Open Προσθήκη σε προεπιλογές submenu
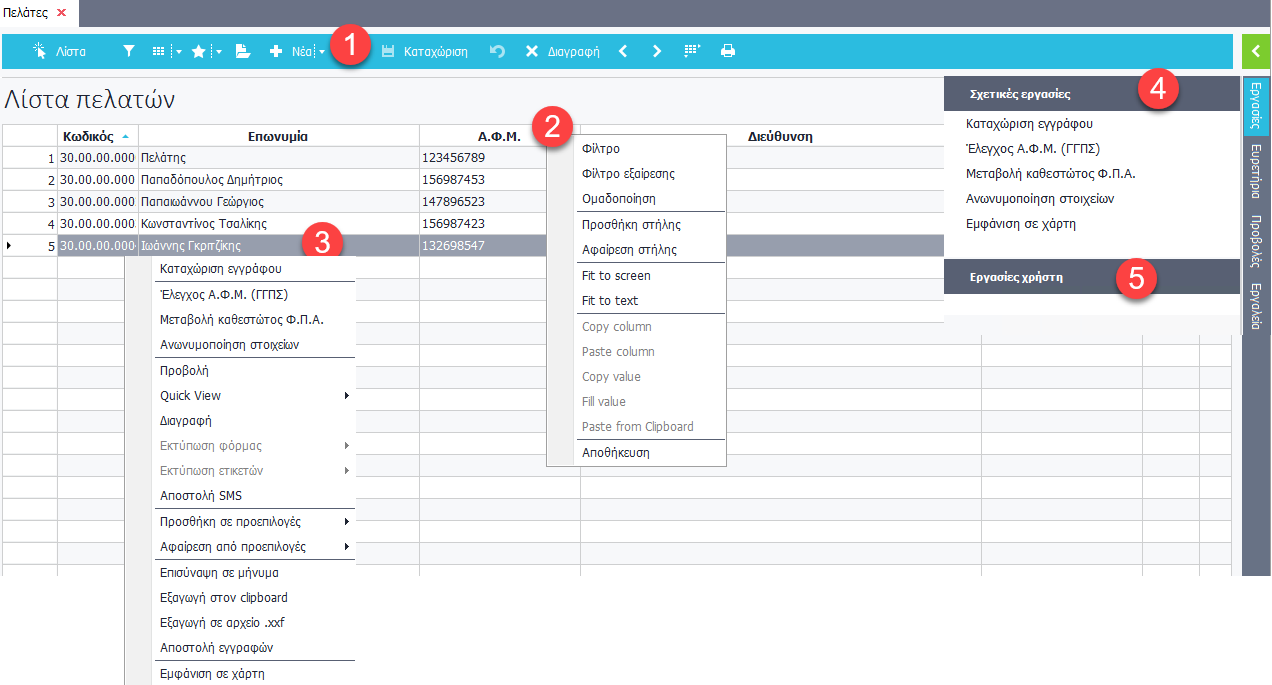 coord(347,522)
